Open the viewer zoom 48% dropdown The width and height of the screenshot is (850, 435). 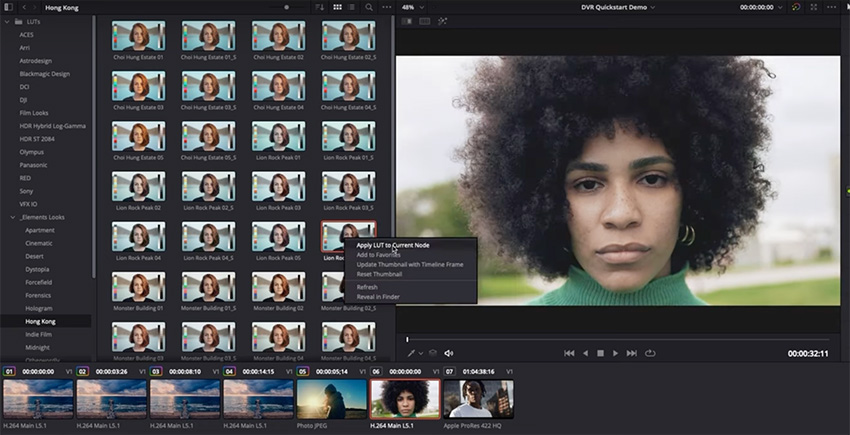[411, 7]
